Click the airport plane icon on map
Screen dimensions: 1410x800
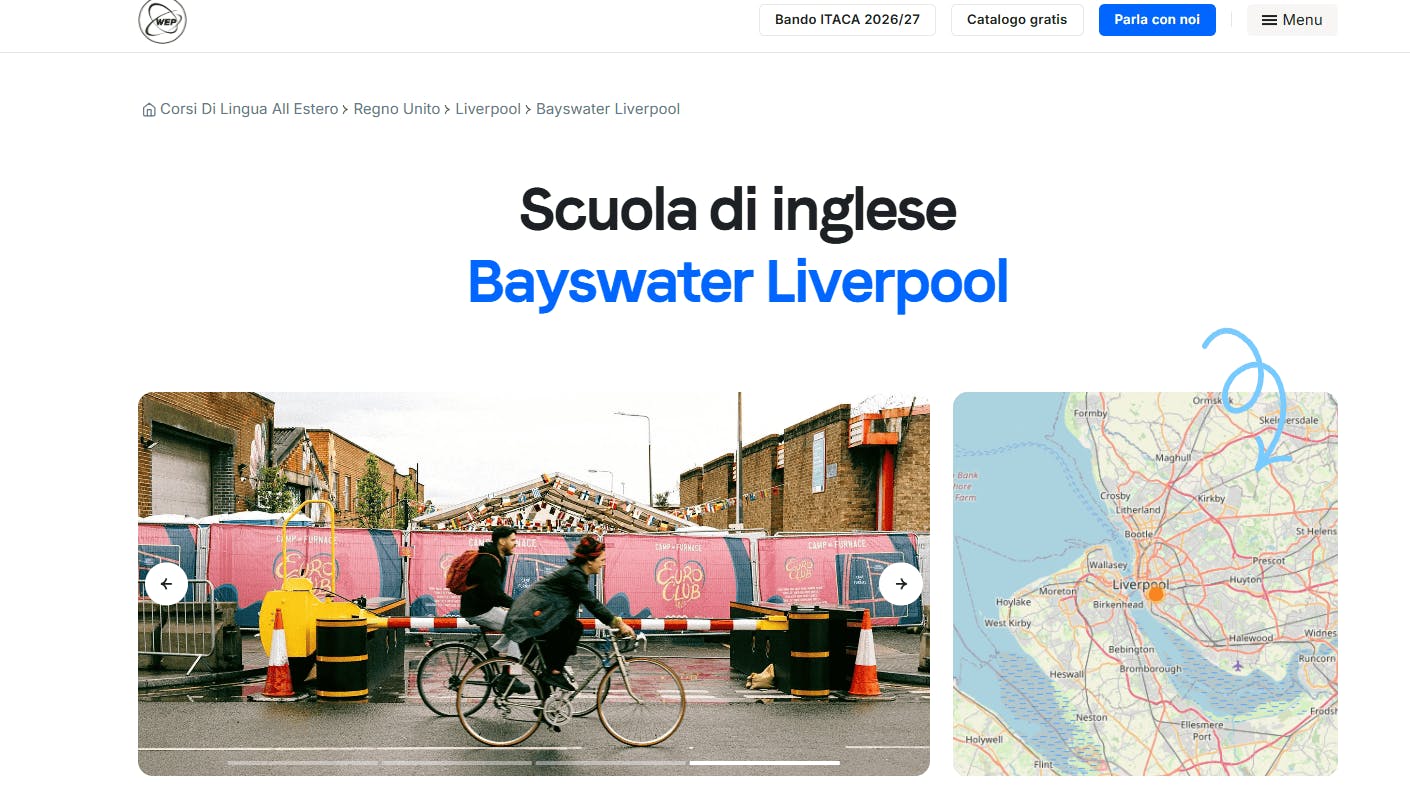coord(1238,666)
